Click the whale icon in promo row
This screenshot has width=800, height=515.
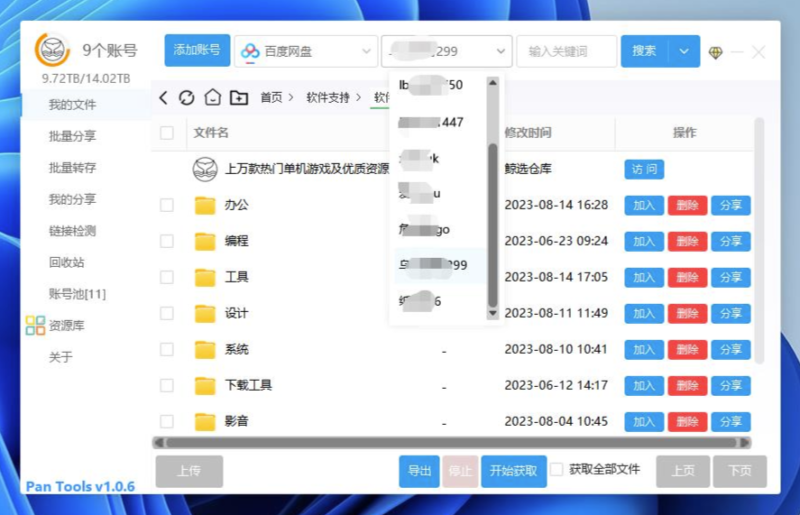(205, 169)
